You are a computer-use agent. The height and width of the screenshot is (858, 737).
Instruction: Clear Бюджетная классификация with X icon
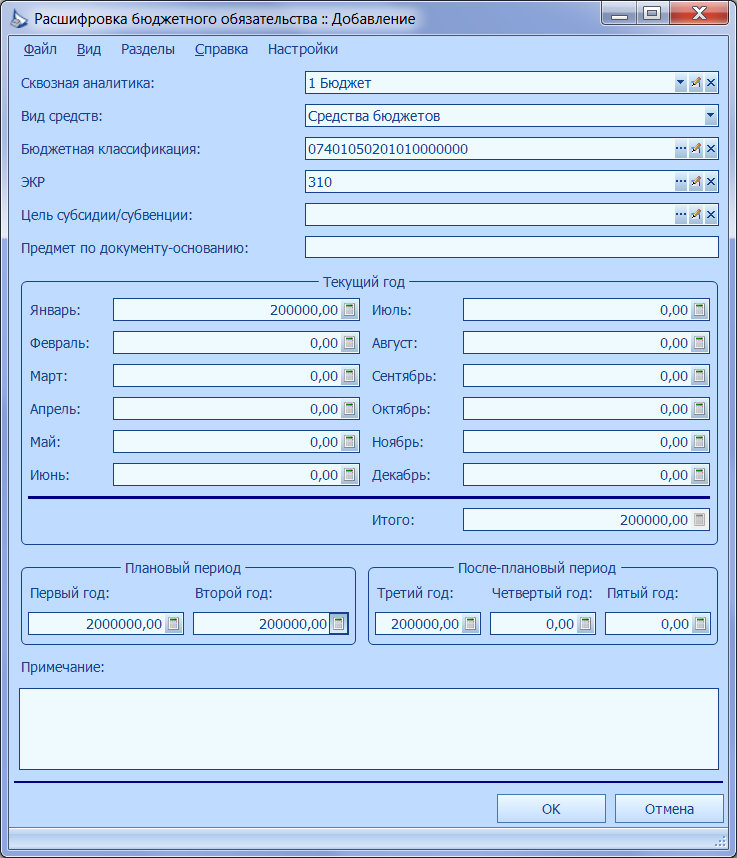point(711,148)
